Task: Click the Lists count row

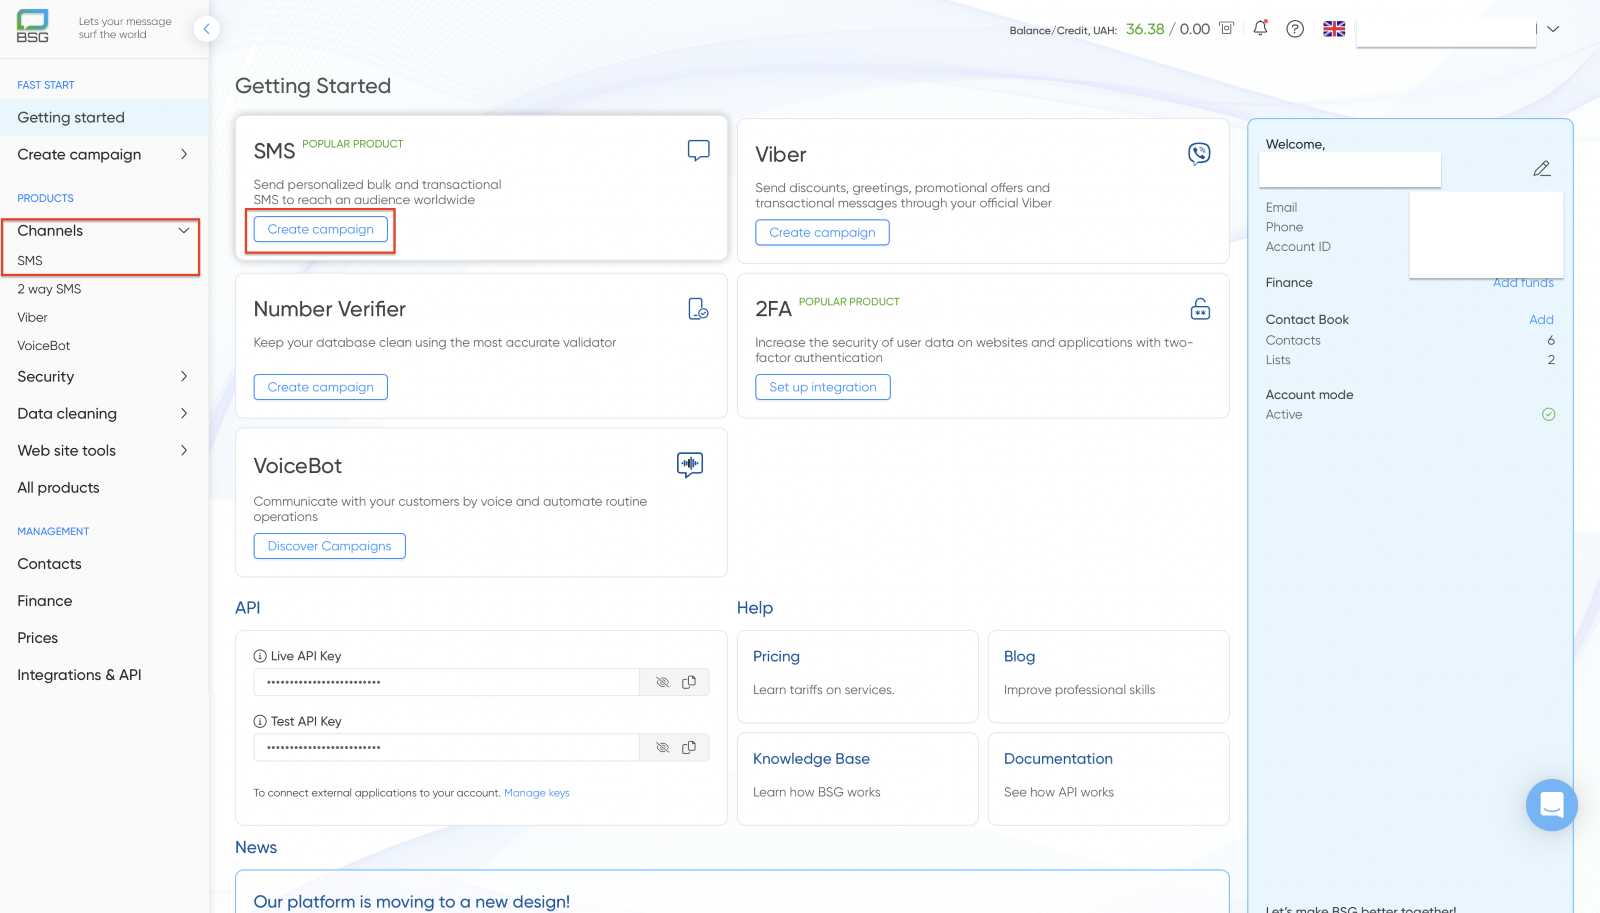Action: [1410, 360]
